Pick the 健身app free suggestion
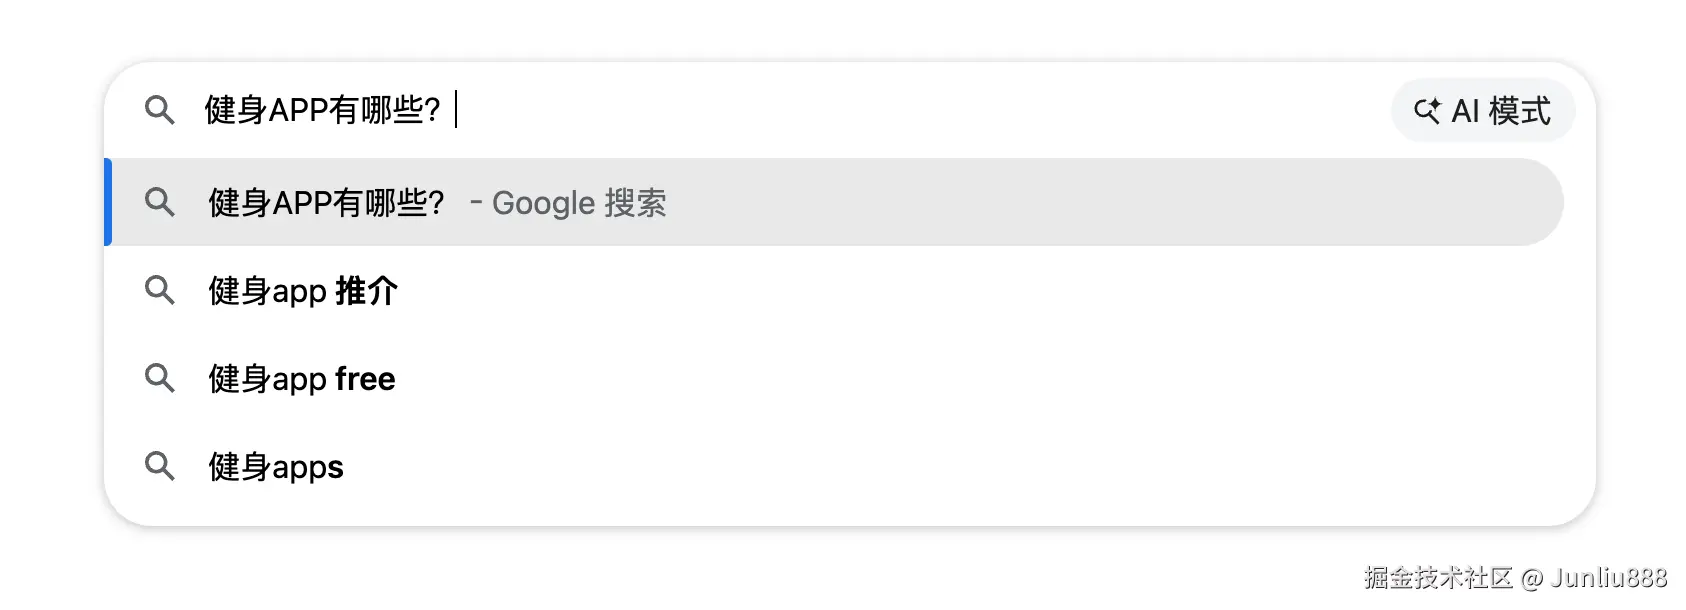This screenshot has height=610, width=1686. click(301, 379)
